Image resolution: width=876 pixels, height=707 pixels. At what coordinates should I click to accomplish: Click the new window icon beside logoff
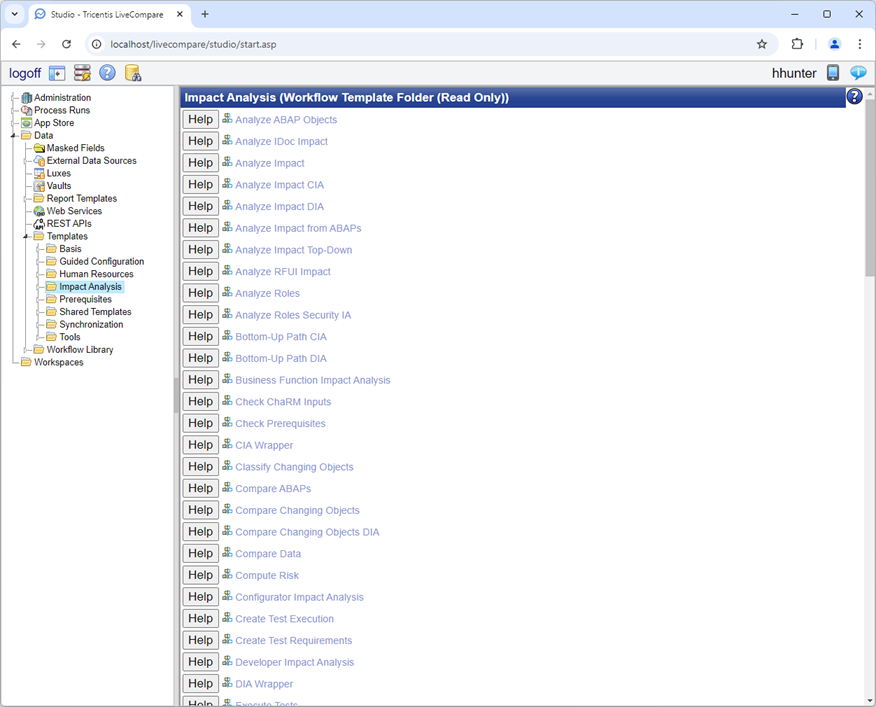coord(57,73)
